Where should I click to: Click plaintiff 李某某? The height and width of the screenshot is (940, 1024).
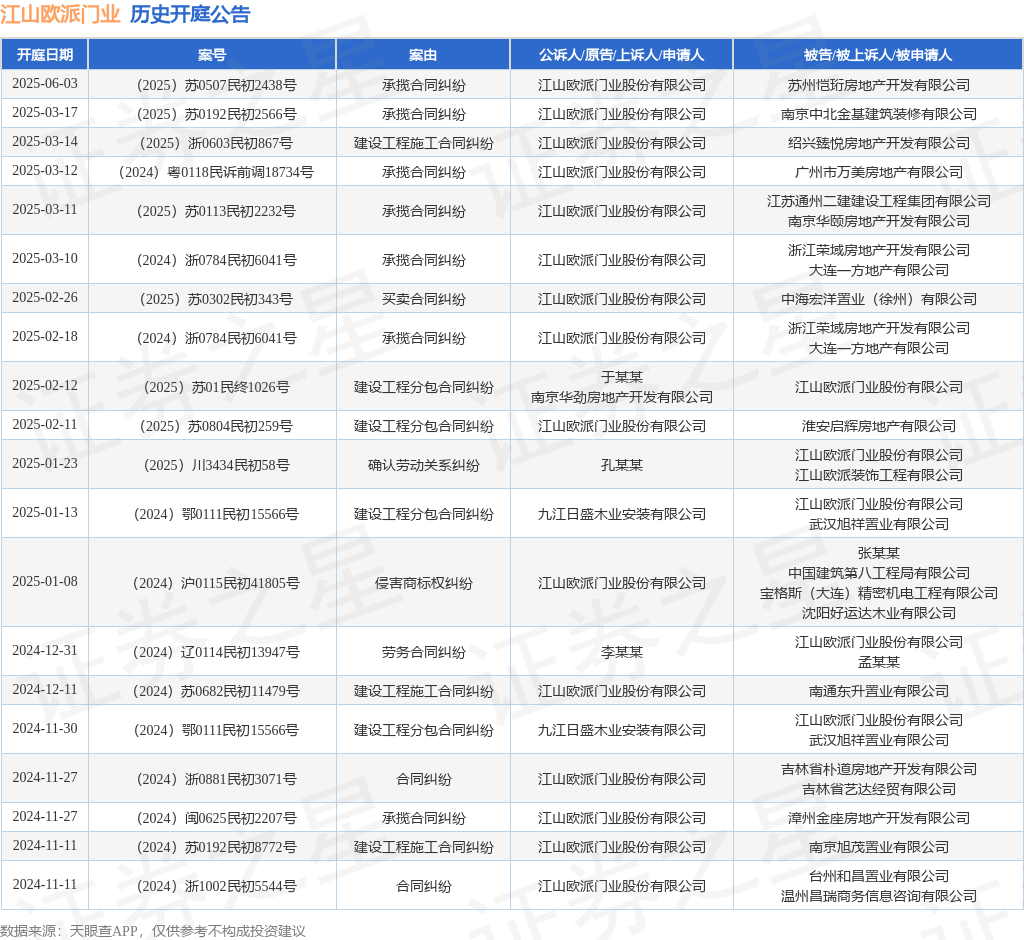pos(622,652)
